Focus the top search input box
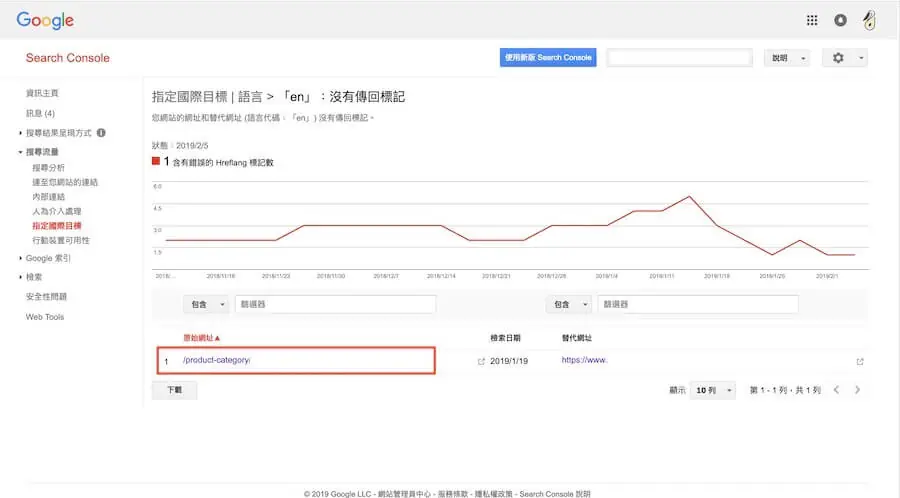Viewport: 900px width, 498px height. point(680,57)
